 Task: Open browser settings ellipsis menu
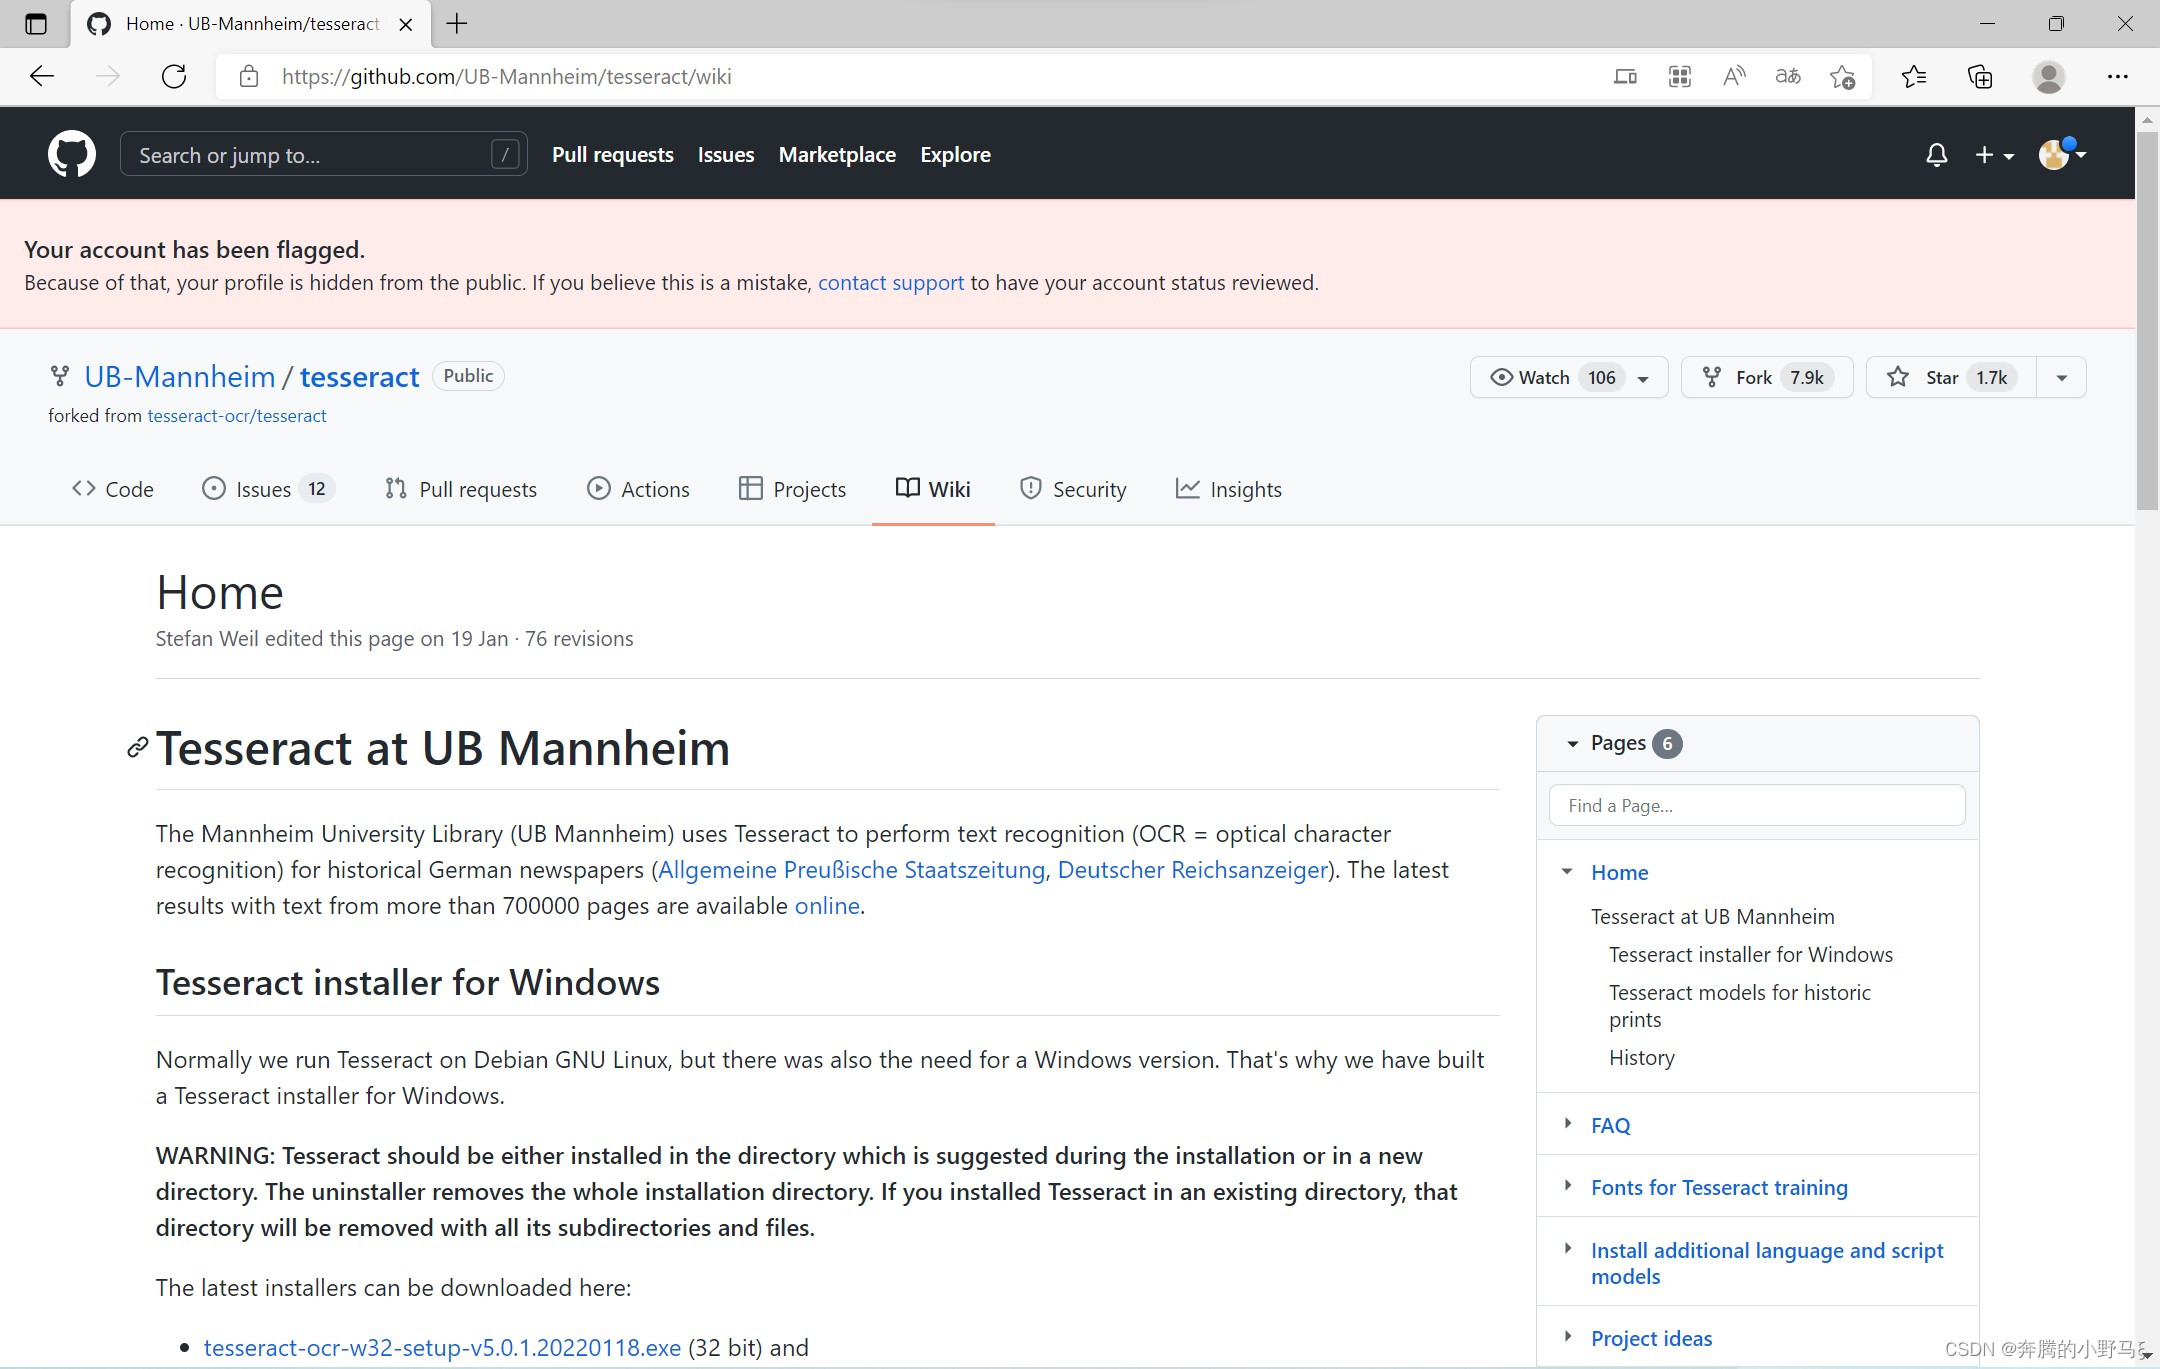click(2117, 77)
